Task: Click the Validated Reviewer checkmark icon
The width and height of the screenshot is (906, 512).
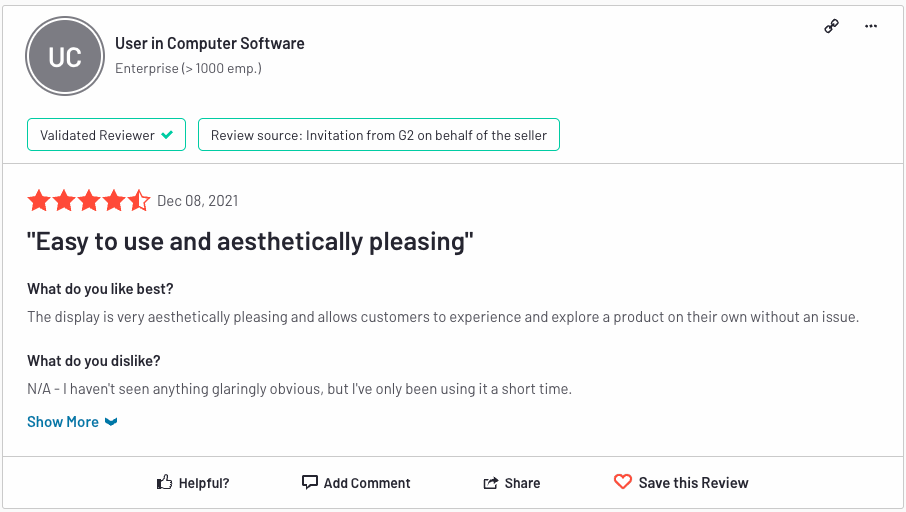Action: [167, 135]
